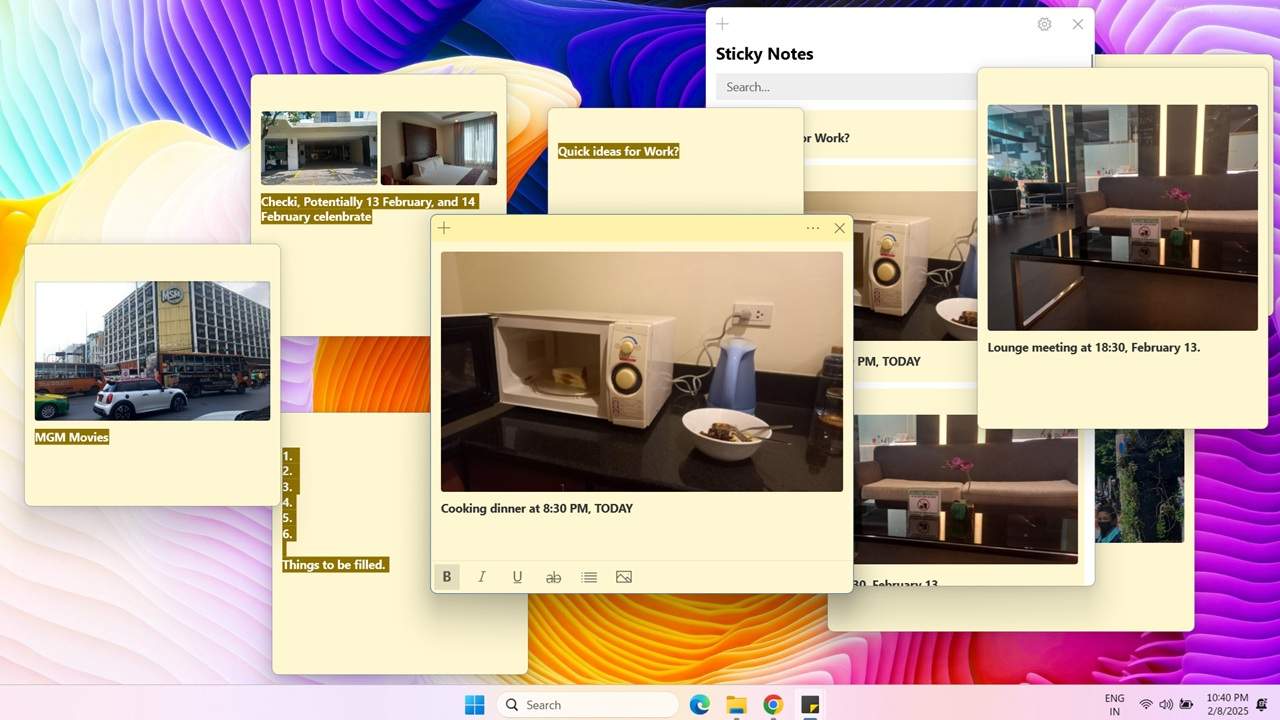Open File Explorer from the taskbar
The height and width of the screenshot is (720, 1280).
(x=736, y=704)
